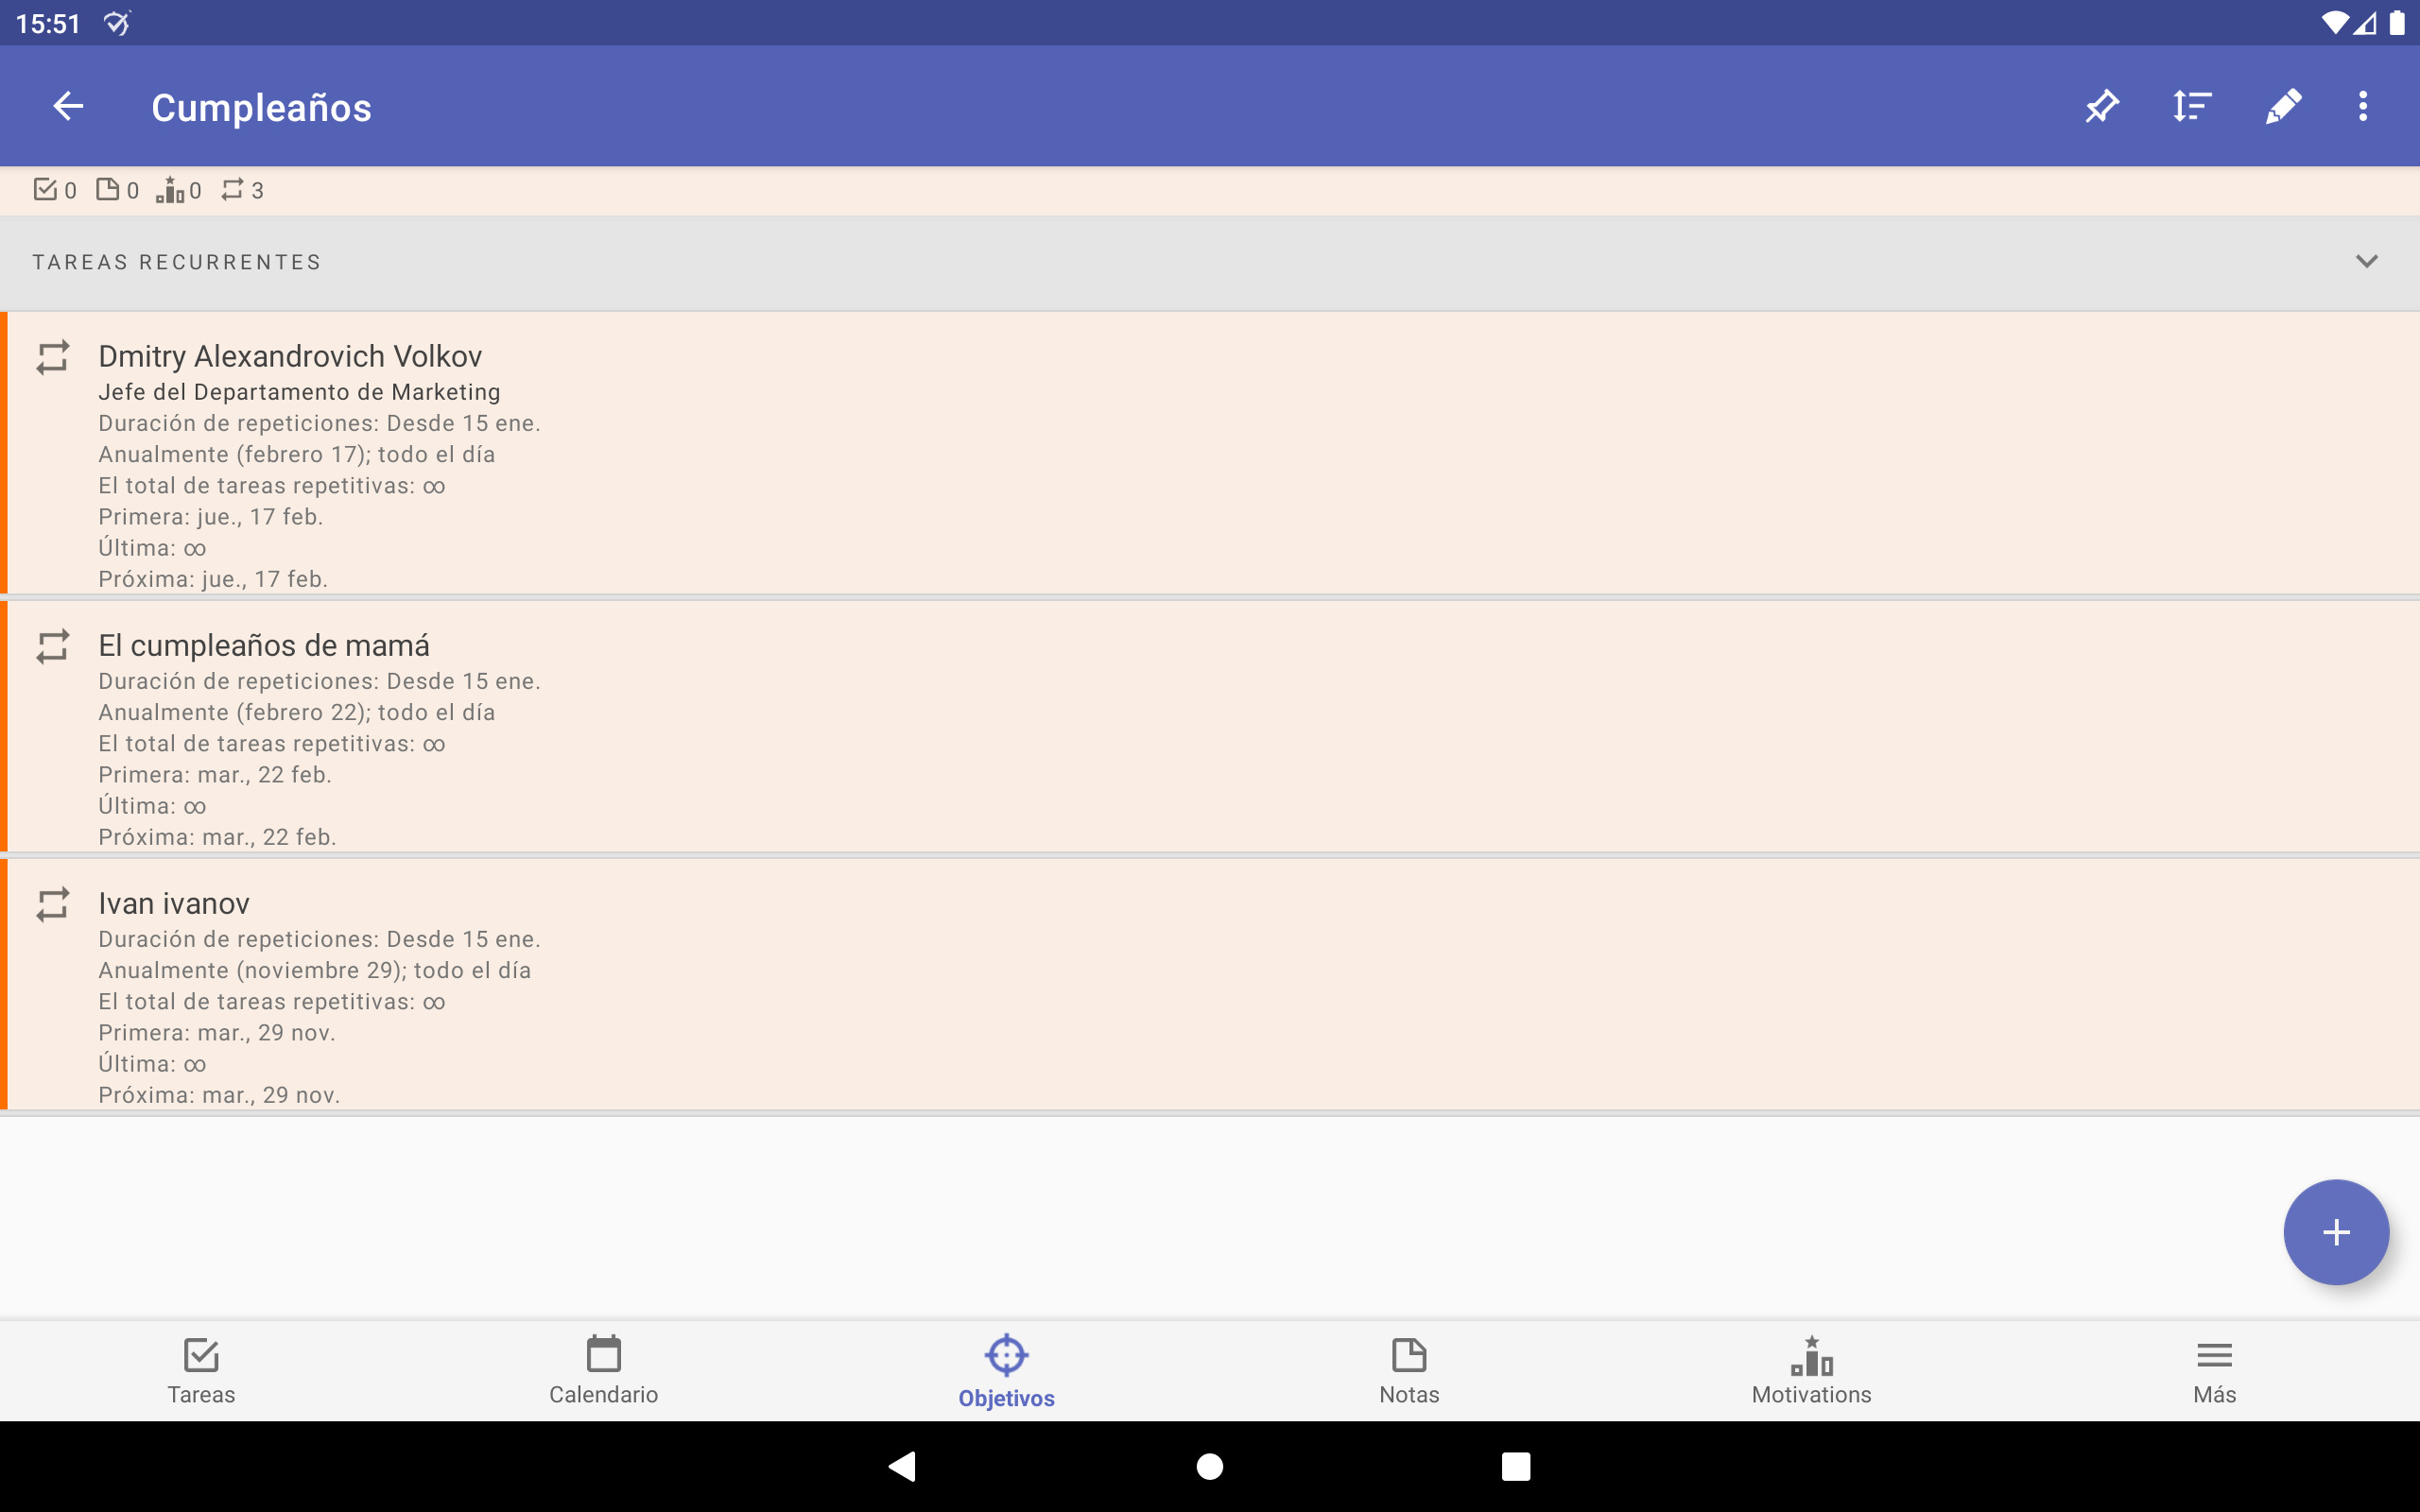
Task: Click the repeat icon for Dmitry Alexandrovich Volkov
Action: (x=53, y=357)
